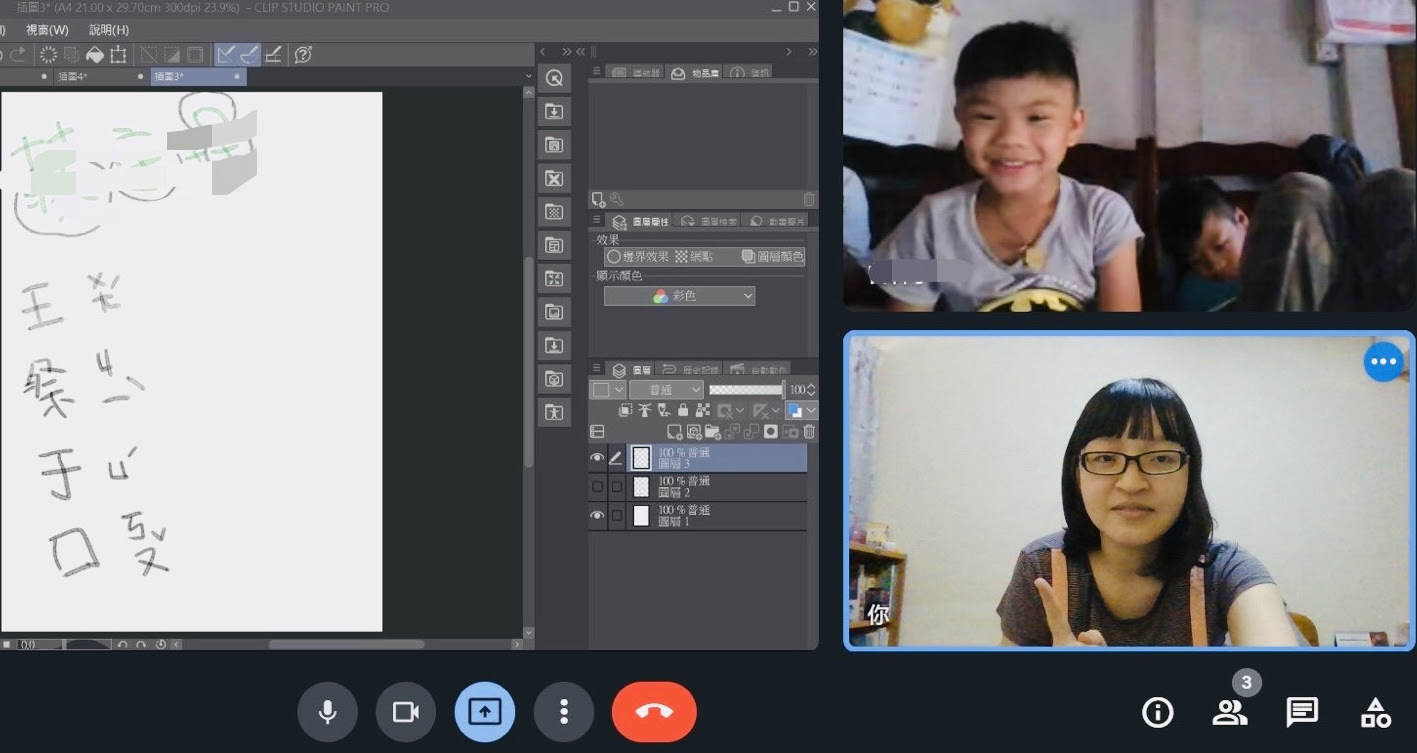This screenshot has height=753, width=1417.
Task: Expand the ruler range dropdown arrow
Action: click(776, 410)
